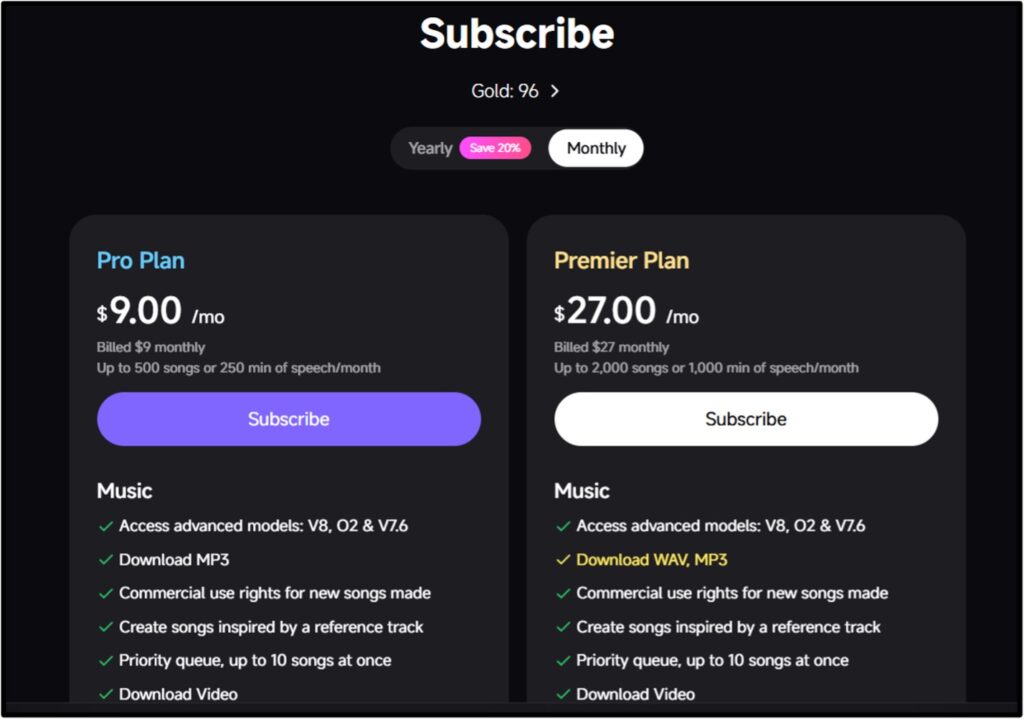Click checkmark next to Pro Priority queue feature
The height and width of the screenshot is (719, 1024).
point(105,661)
